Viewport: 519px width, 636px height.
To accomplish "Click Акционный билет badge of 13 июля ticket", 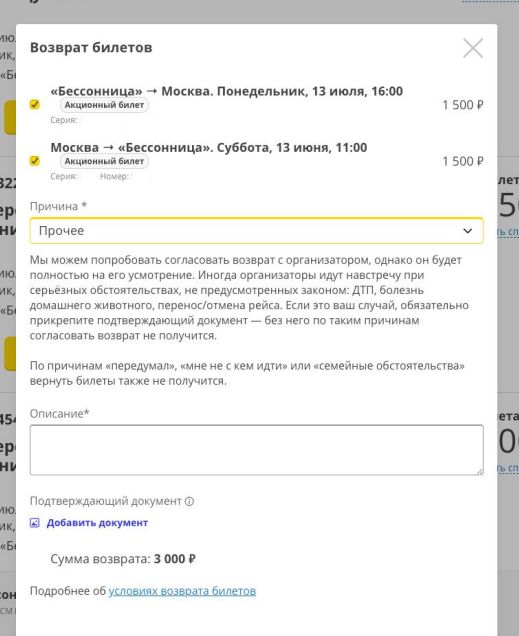I will 104,105.
